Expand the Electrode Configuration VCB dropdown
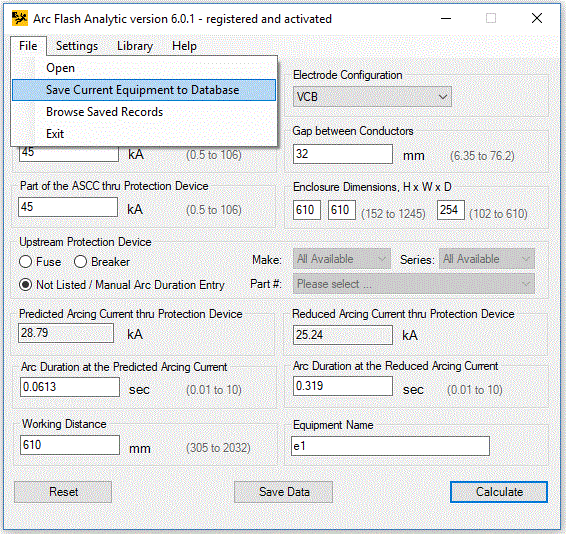566x534 pixels. coord(372,97)
